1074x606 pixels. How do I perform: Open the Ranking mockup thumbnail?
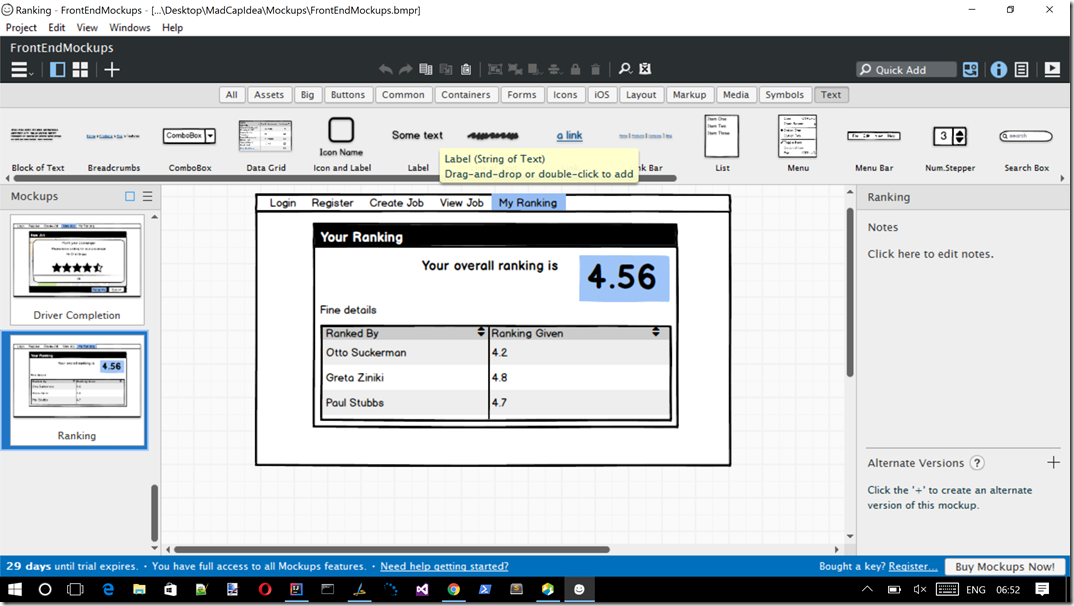tap(75, 390)
